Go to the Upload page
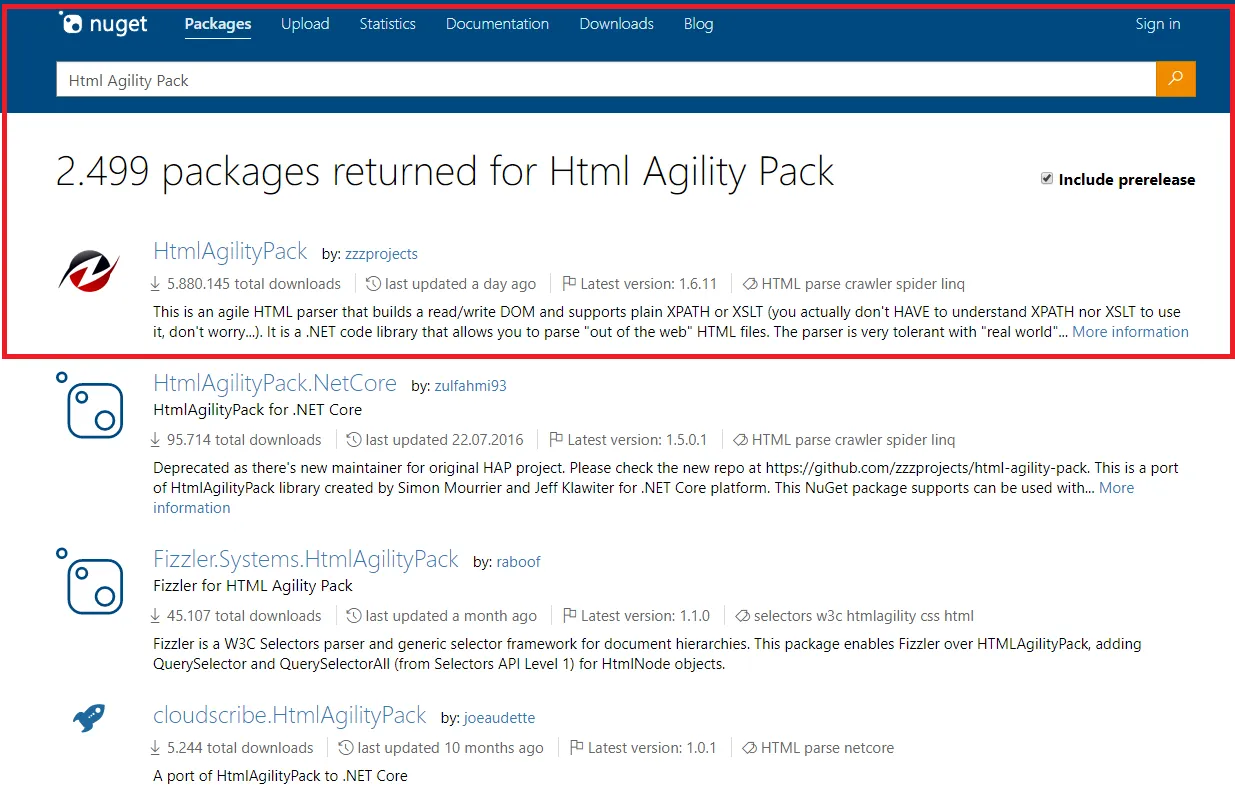 [305, 24]
